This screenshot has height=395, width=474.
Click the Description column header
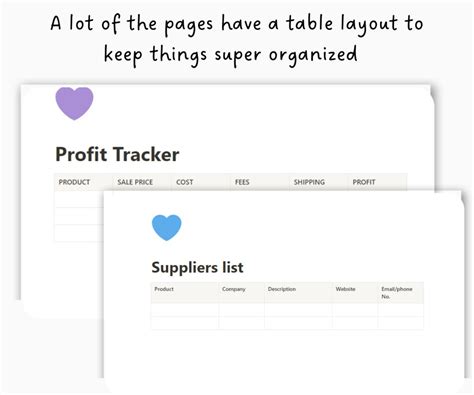pos(282,289)
